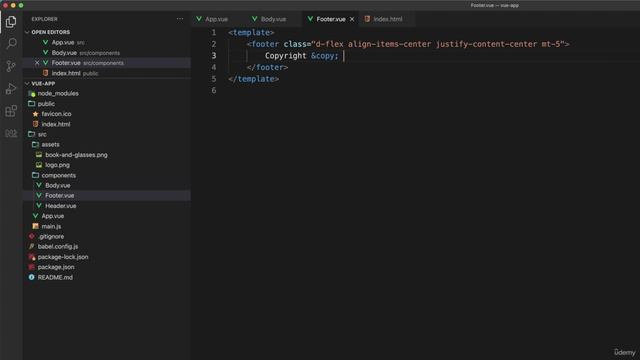Open App.vue in src folder tree
This screenshot has height=360, width=640.
click(53, 216)
